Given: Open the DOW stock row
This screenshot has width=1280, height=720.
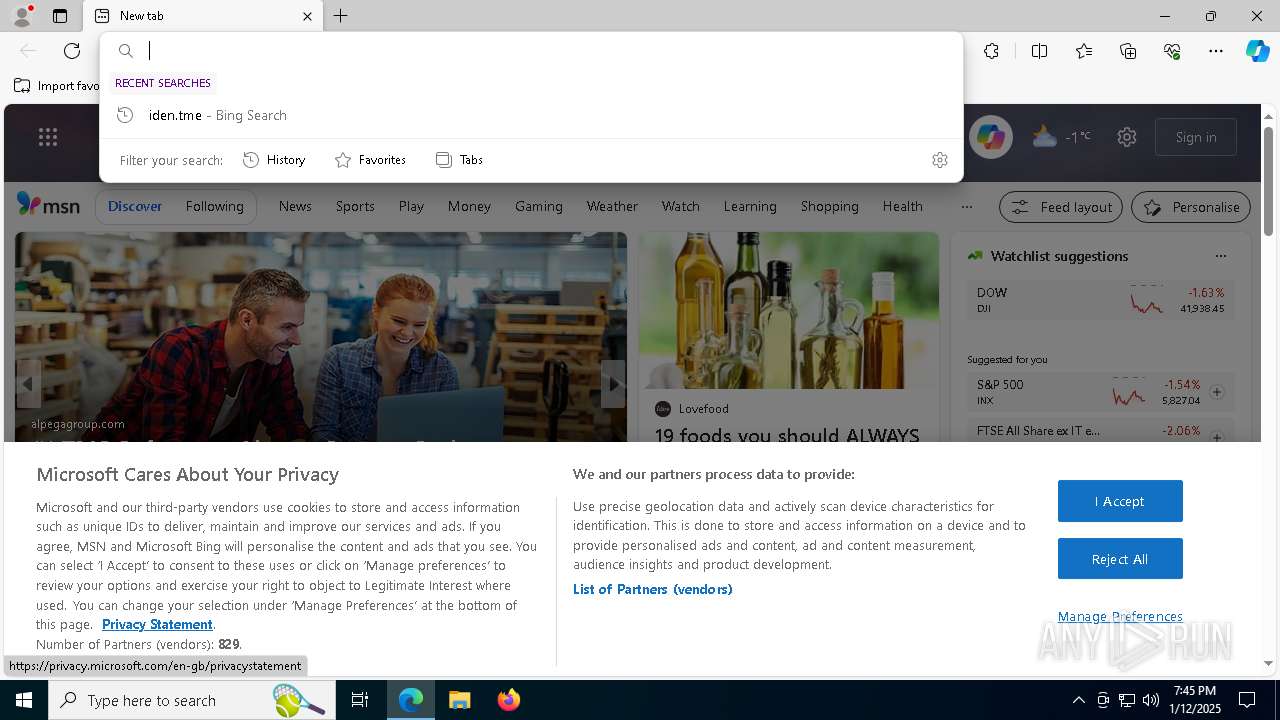Looking at the screenshot, I should click(x=1100, y=300).
